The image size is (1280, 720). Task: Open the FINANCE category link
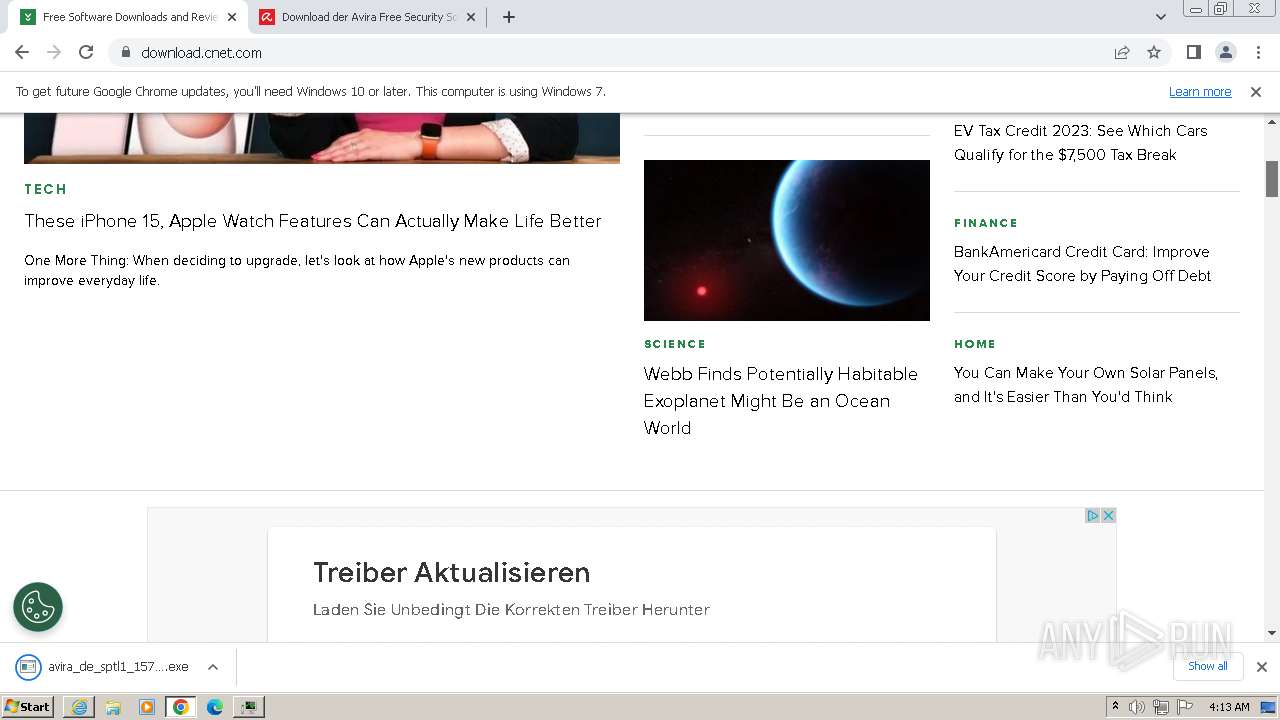click(986, 223)
